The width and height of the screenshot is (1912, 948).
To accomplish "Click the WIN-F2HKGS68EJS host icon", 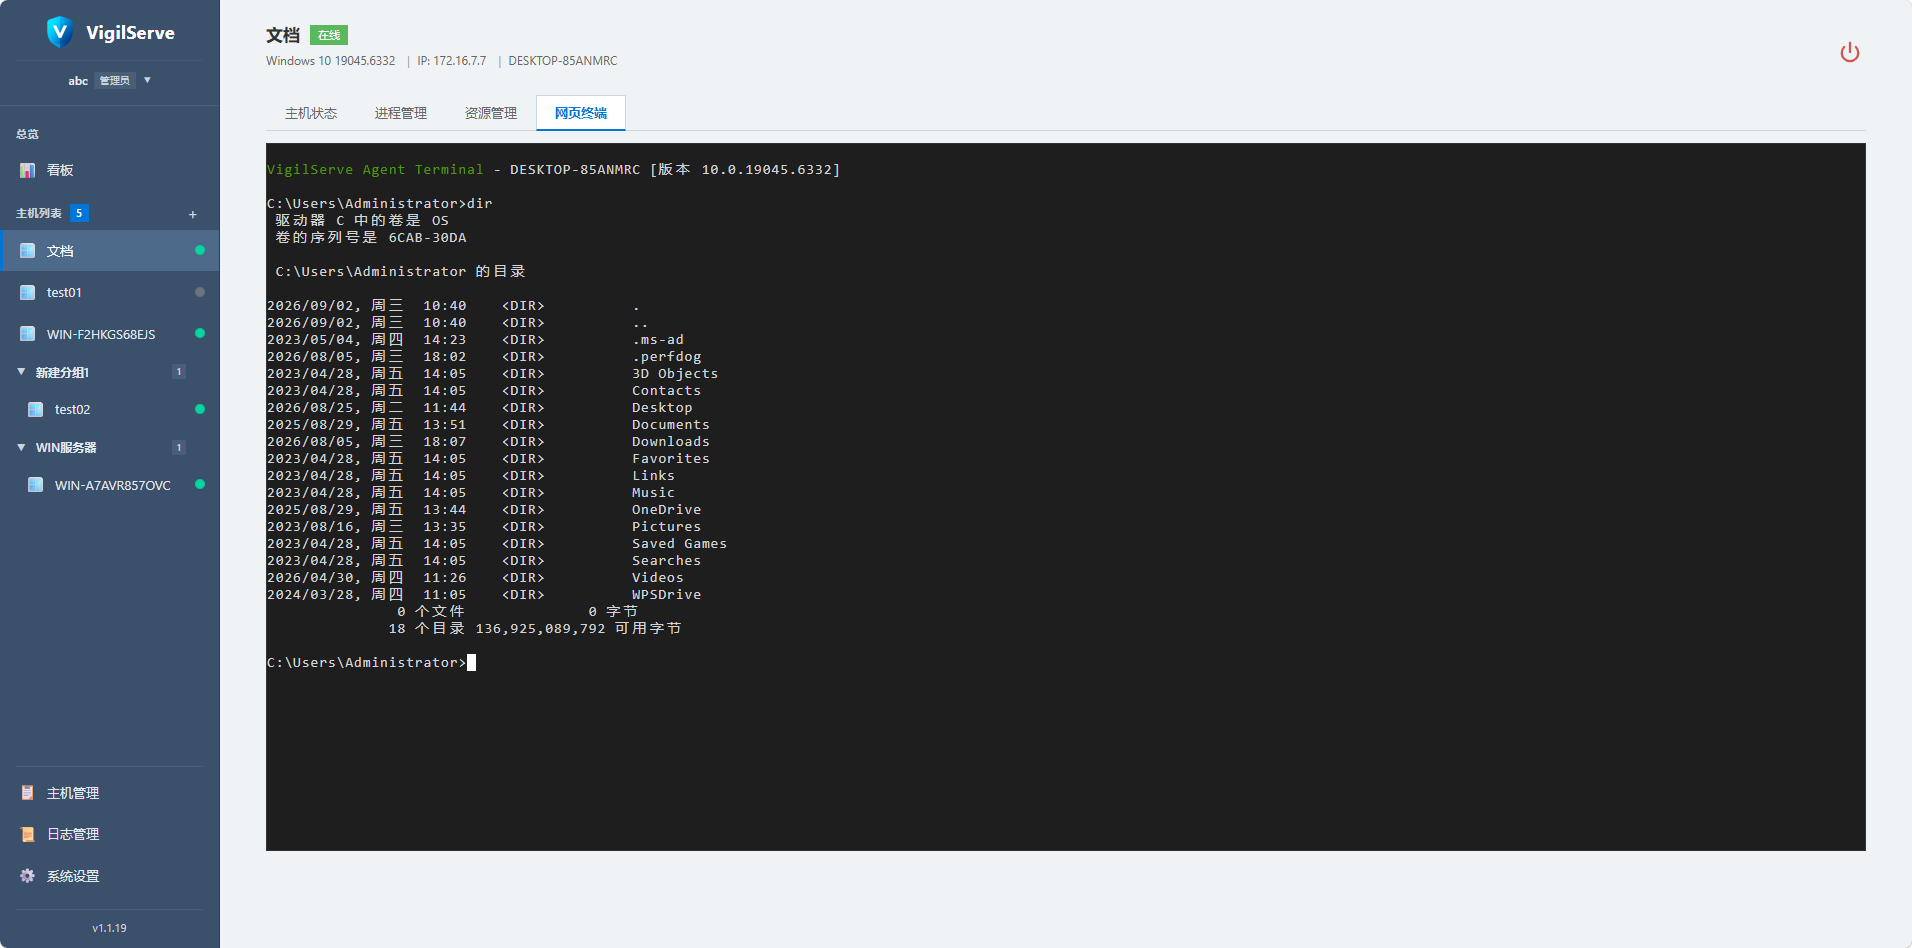I will [x=28, y=334].
